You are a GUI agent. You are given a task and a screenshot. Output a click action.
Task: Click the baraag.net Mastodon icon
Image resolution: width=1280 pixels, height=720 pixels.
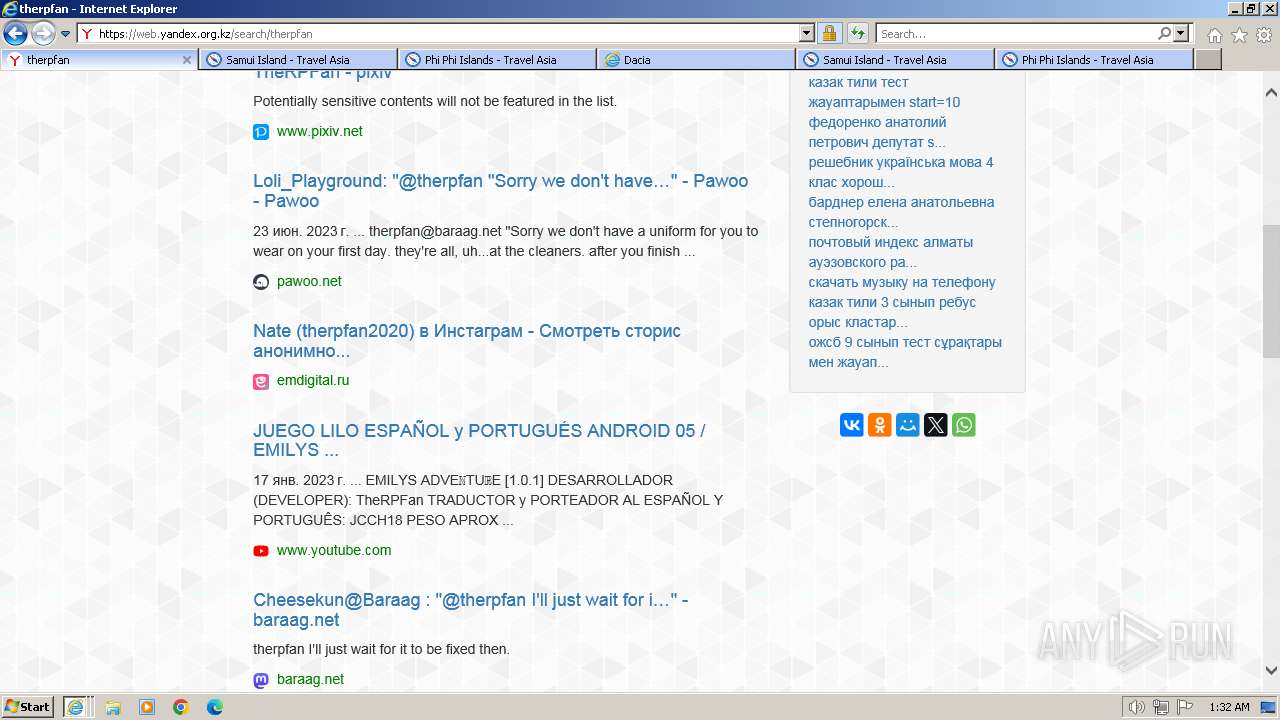261,680
